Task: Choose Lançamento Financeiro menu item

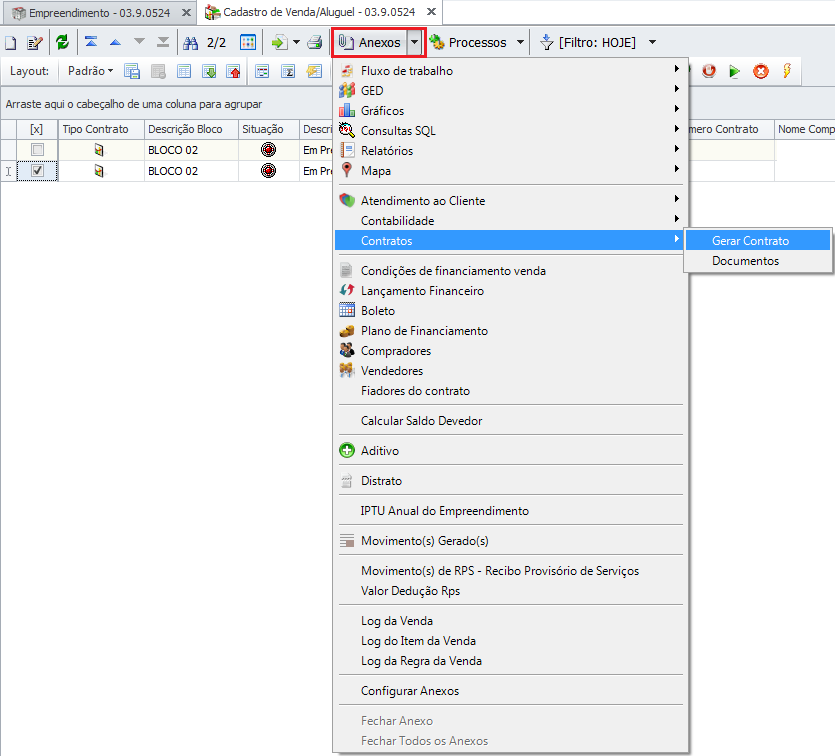Action: [510, 291]
